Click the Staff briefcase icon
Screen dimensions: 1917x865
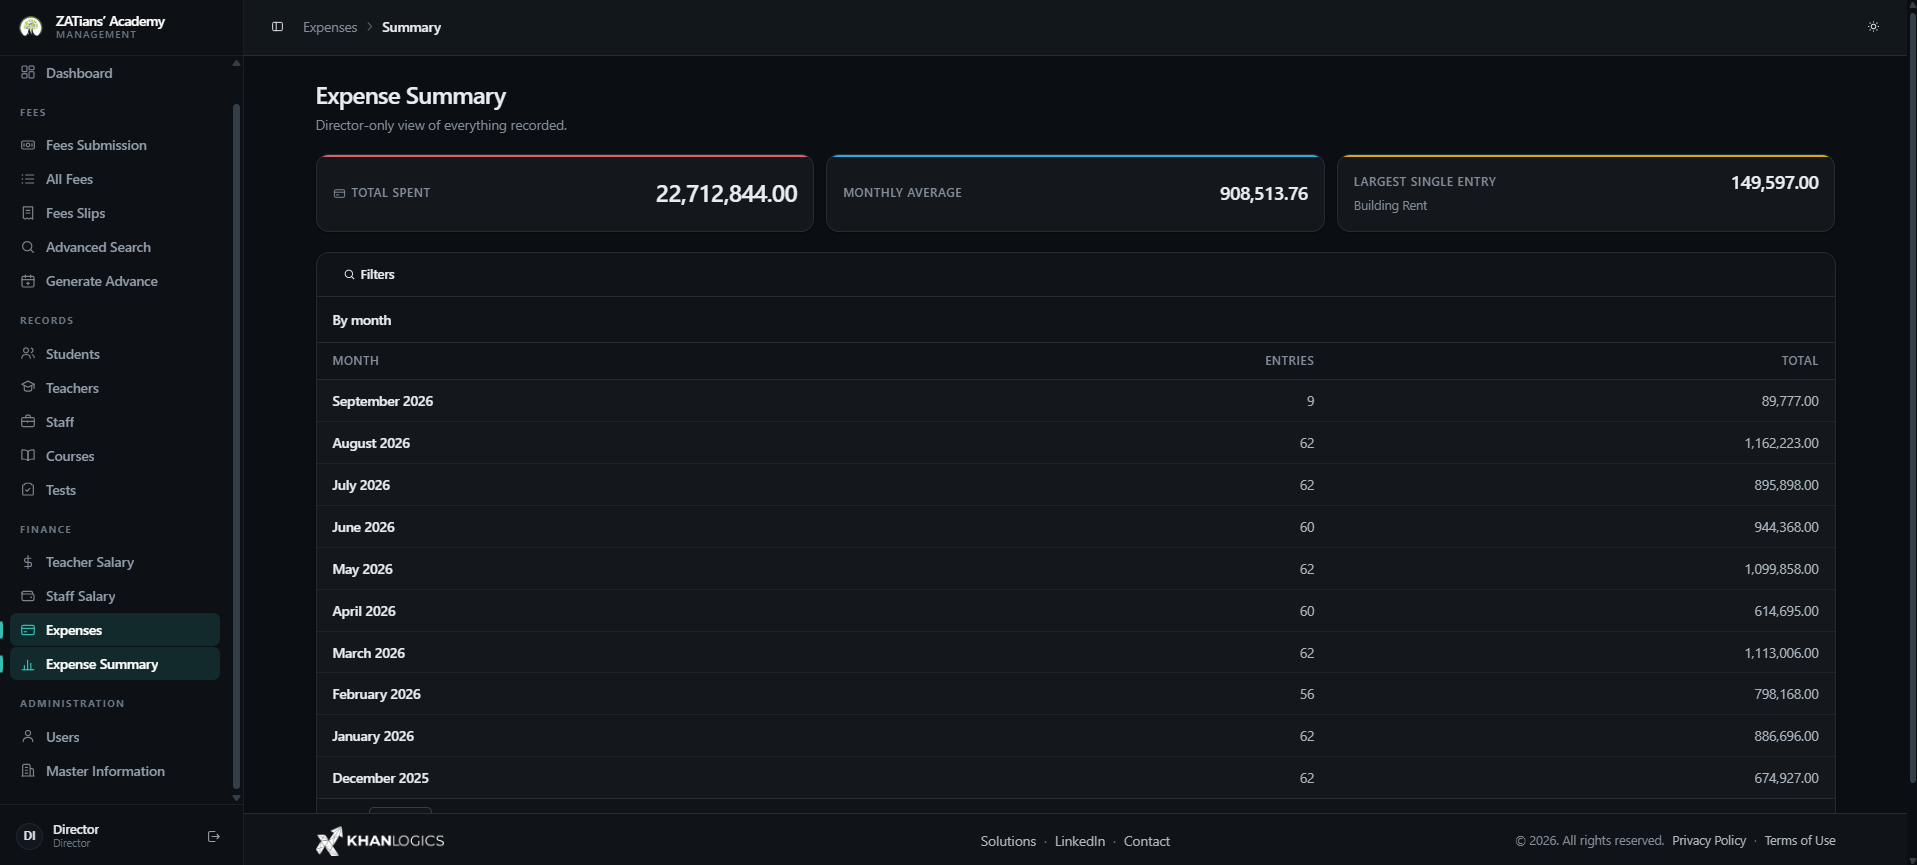pos(28,422)
